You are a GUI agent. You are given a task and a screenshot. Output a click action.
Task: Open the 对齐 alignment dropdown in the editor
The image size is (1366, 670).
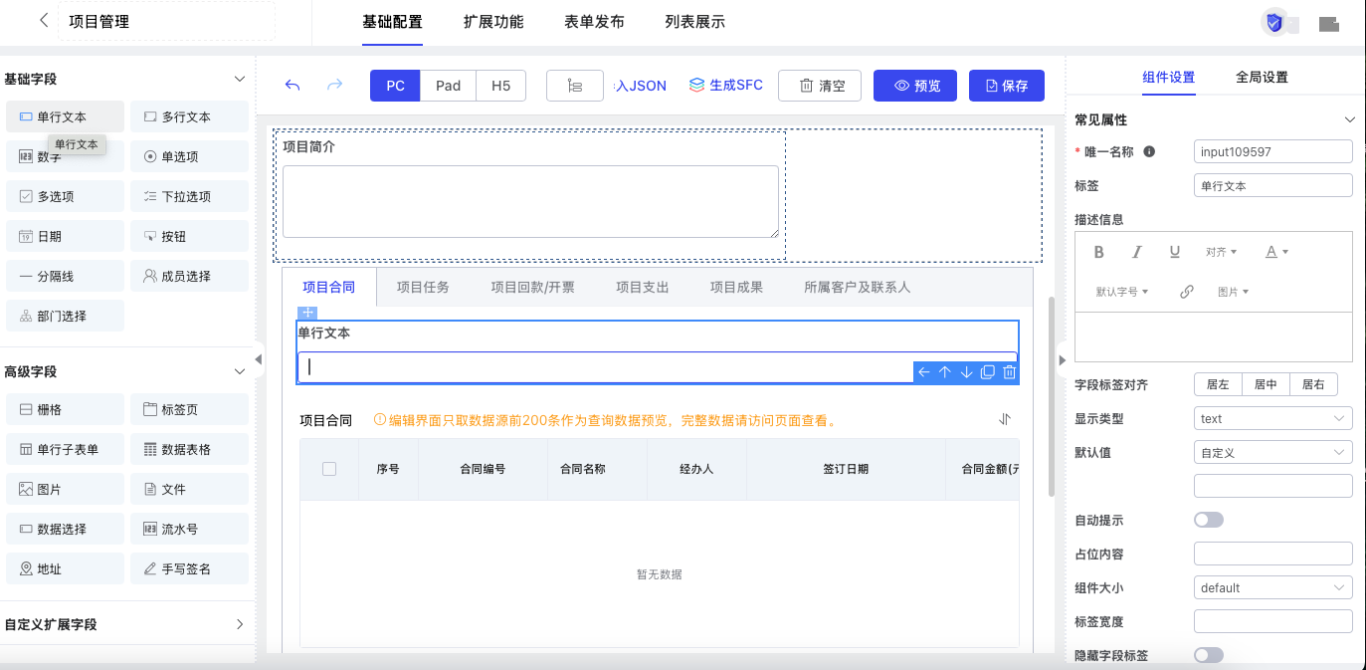tap(1221, 252)
